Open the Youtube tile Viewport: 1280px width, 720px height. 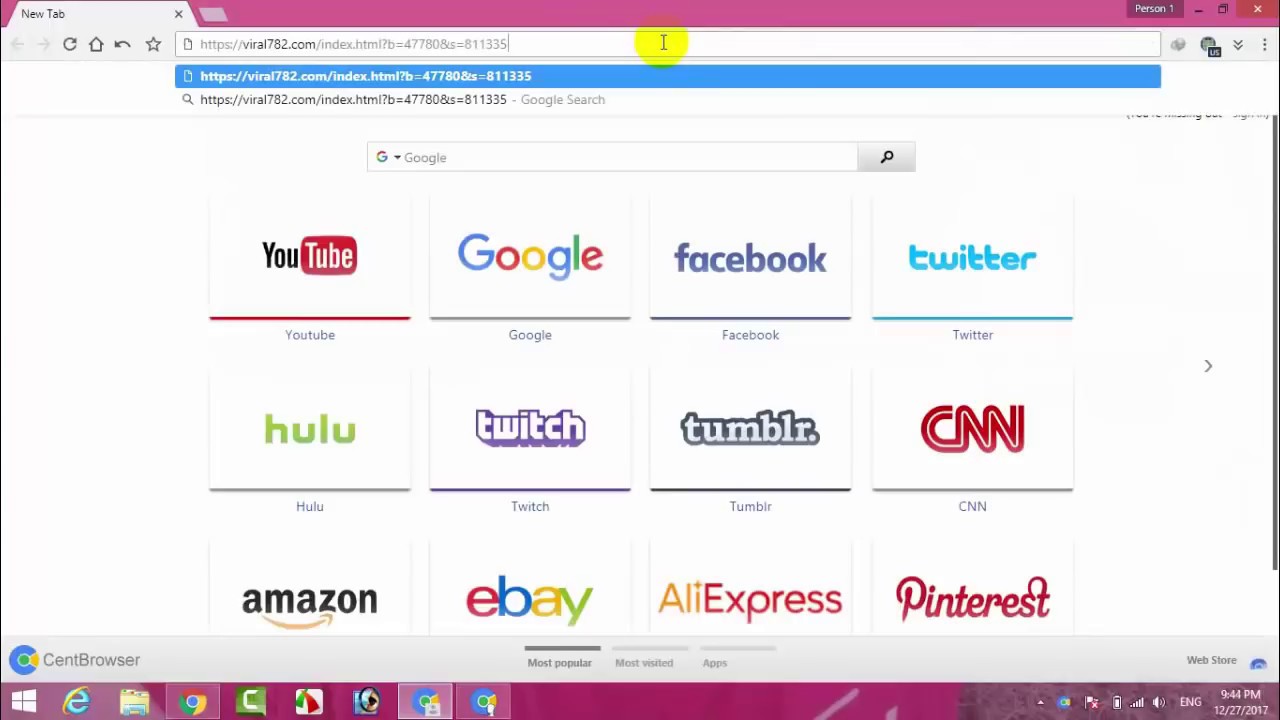[310, 258]
